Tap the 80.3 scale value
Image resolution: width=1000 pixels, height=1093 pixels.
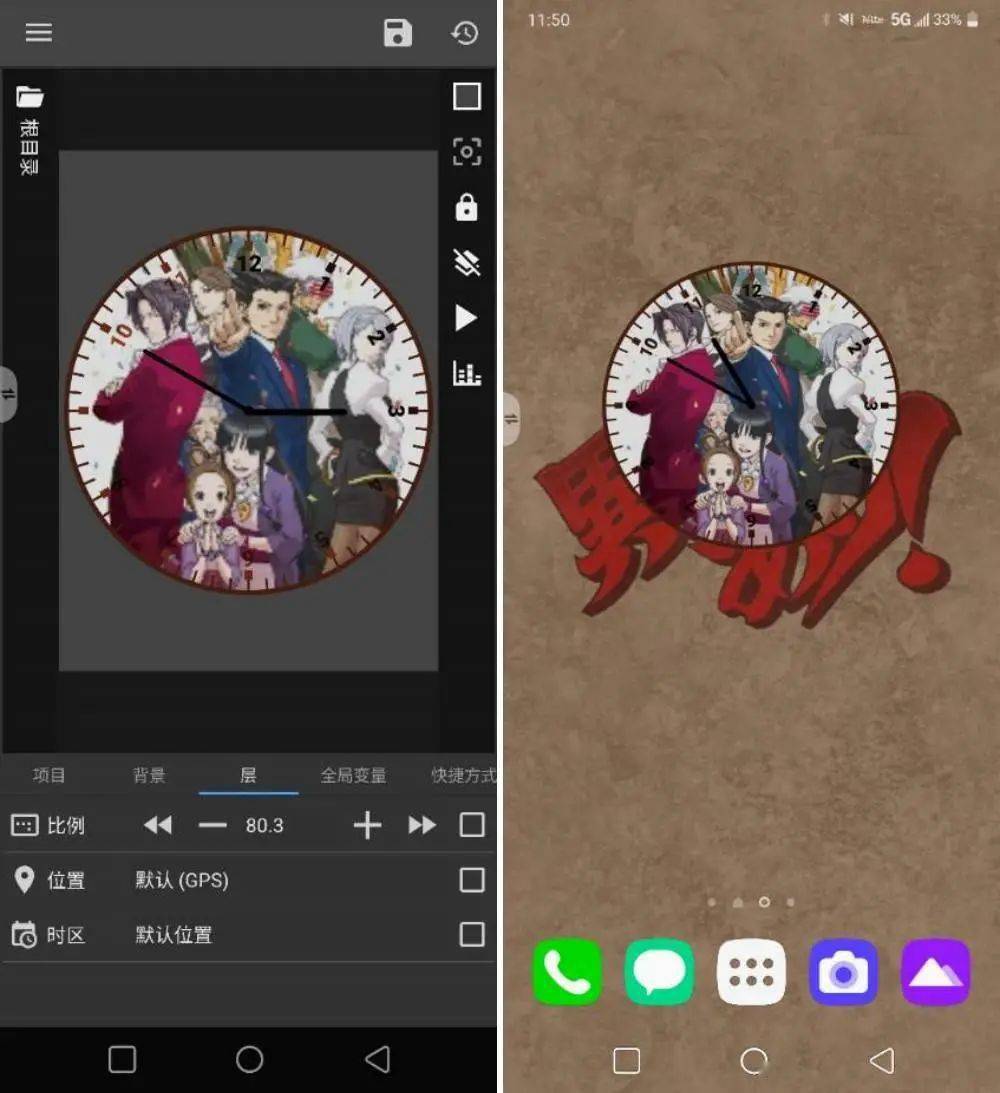[265, 825]
